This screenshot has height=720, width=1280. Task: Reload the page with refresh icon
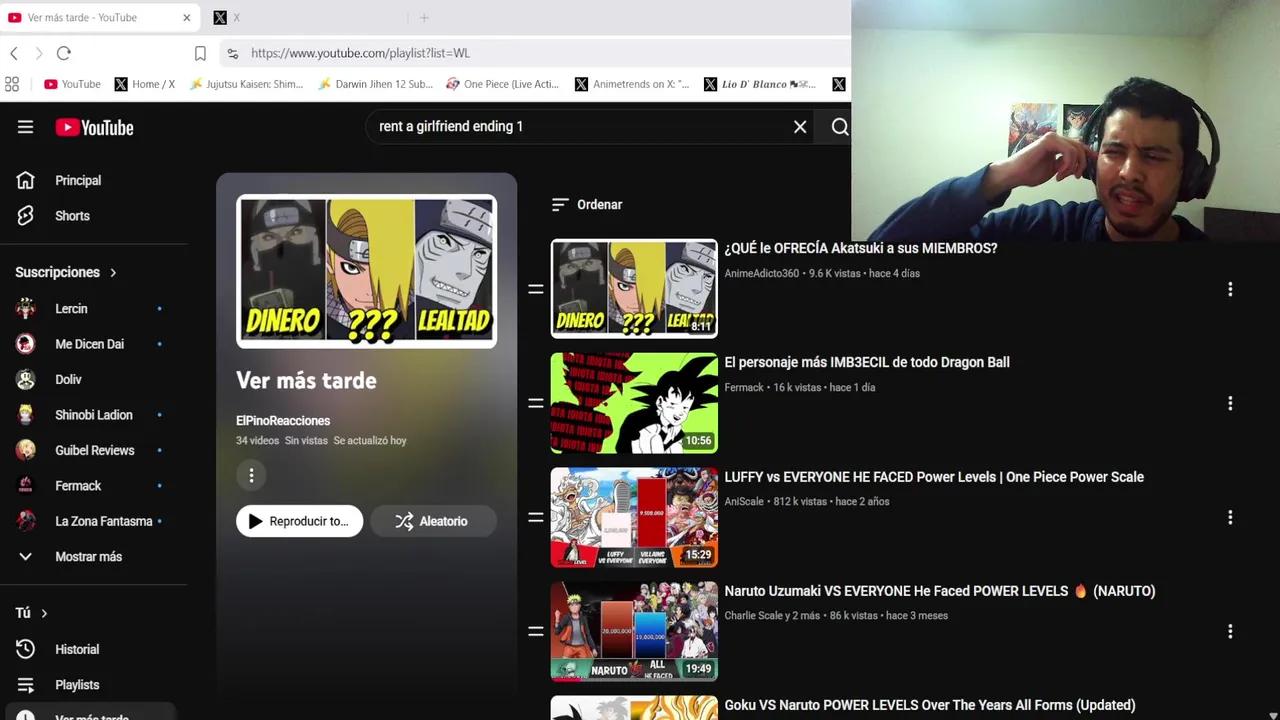pyautogui.click(x=64, y=53)
